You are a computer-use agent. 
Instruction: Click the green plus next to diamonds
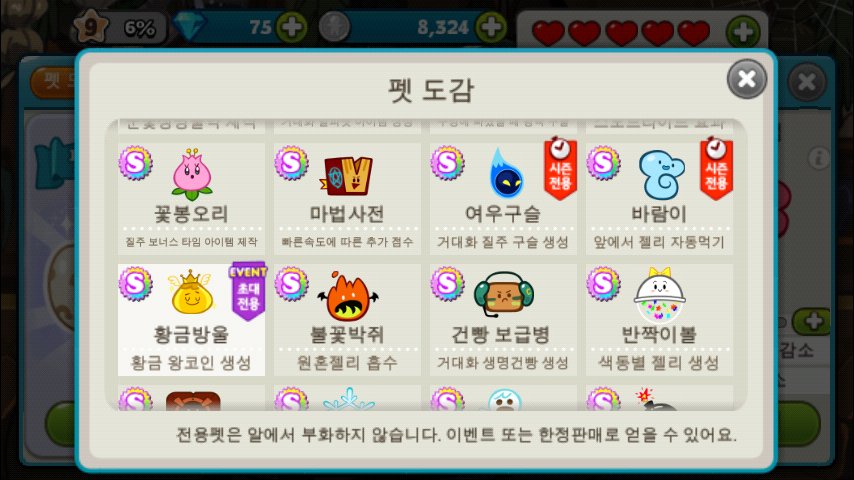click(x=291, y=27)
